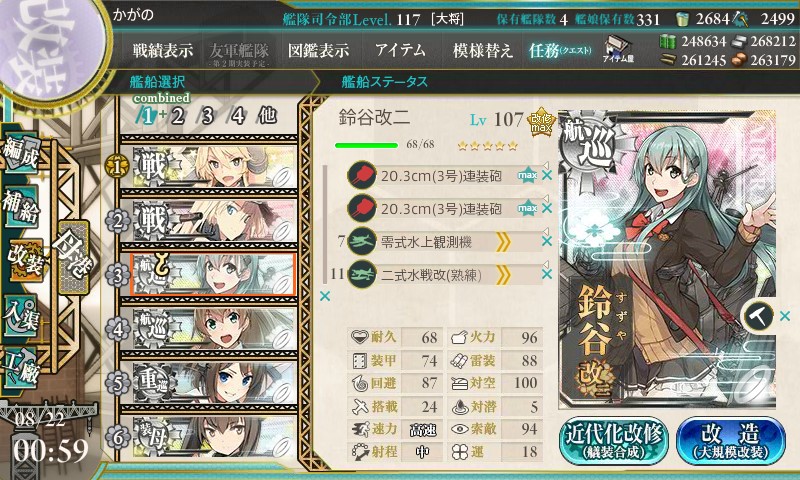Remove the 零式水上観測機 with its X
The image size is (800, 480).
[547, 241]
